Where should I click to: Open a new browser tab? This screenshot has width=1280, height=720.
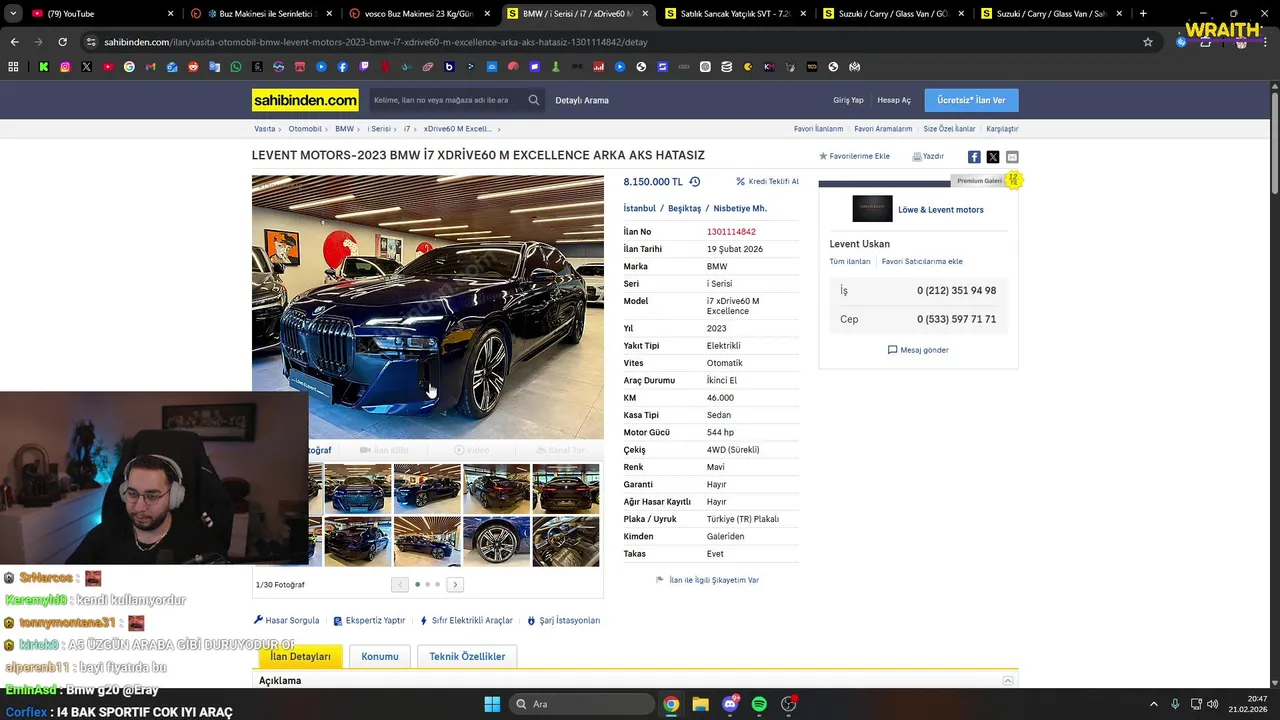pyautogui.click(x=1143, y=13)
